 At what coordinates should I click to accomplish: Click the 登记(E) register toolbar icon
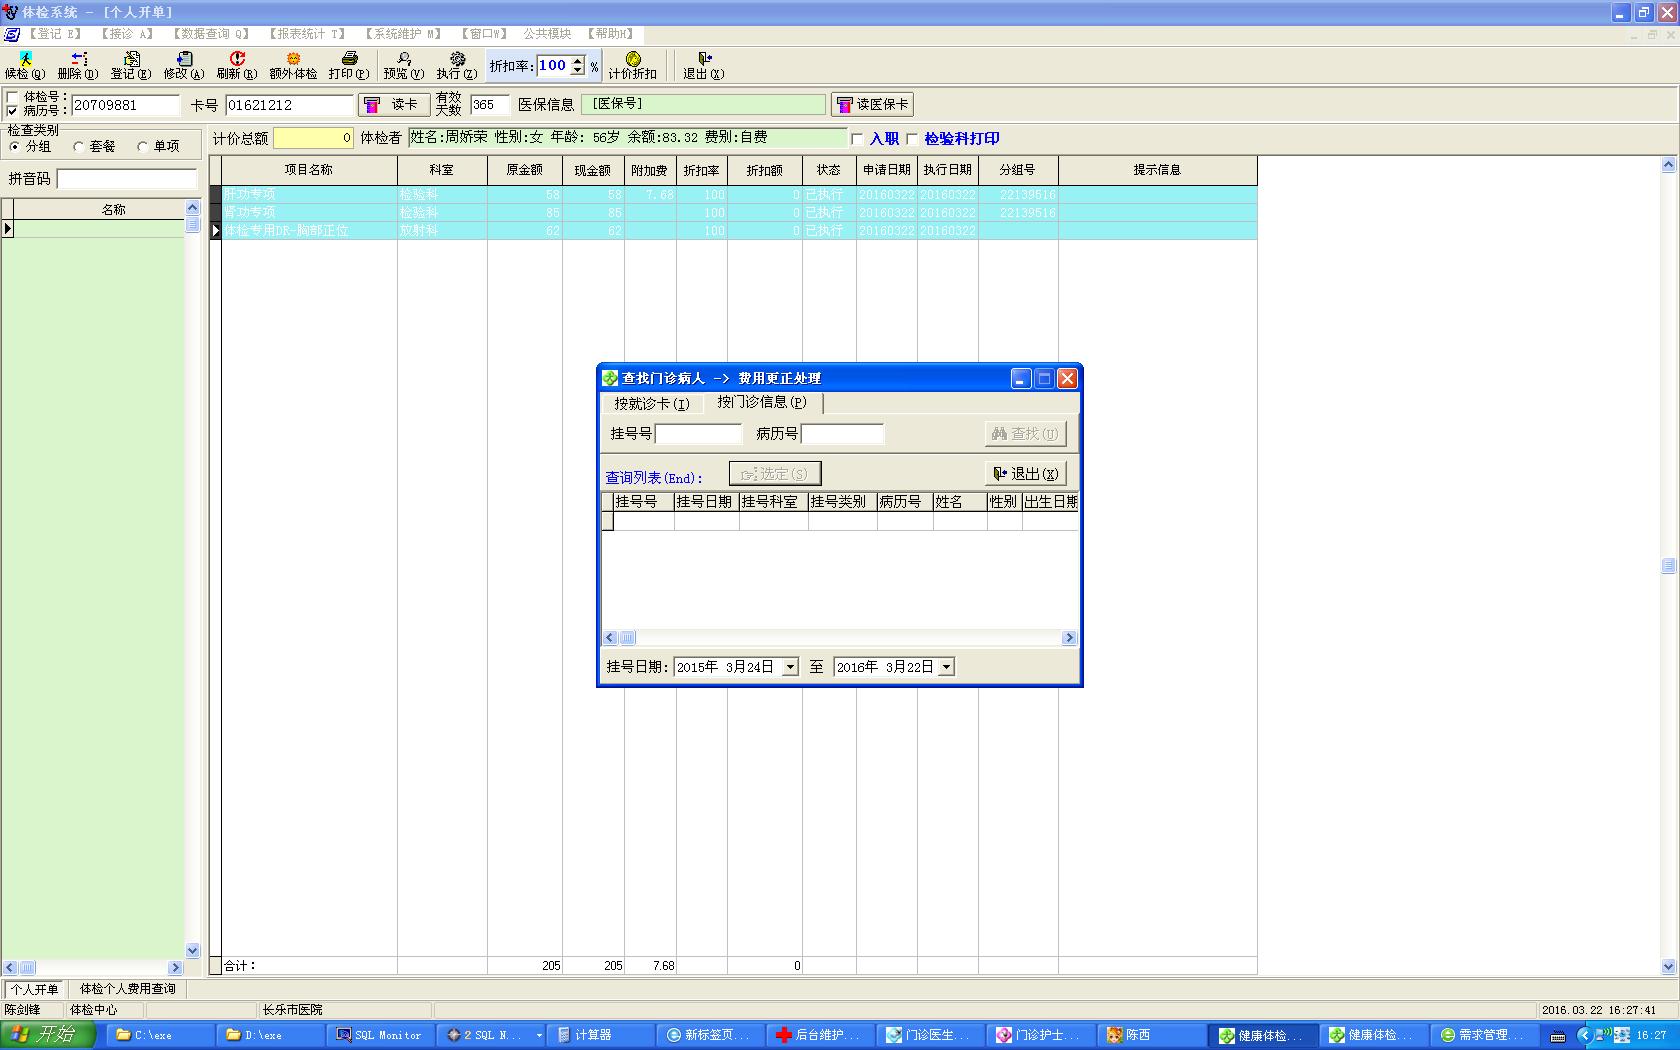click(x=131, y=66)
